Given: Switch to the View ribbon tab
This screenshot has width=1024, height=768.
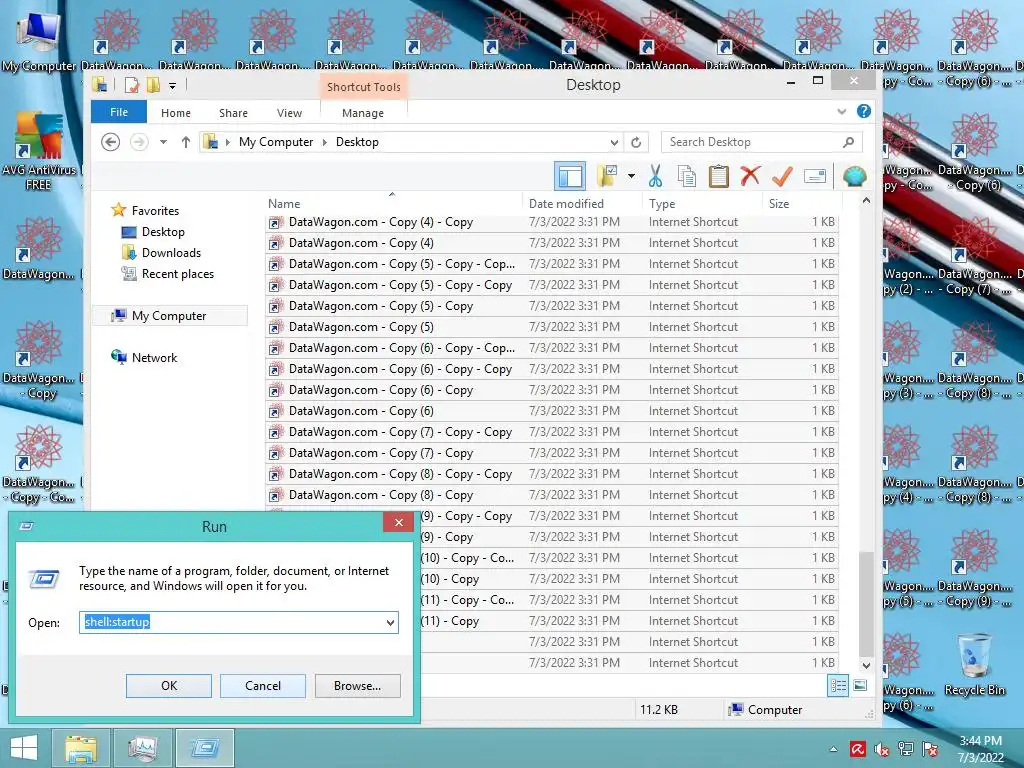Looking at the screenshot, I should [289, 112].
